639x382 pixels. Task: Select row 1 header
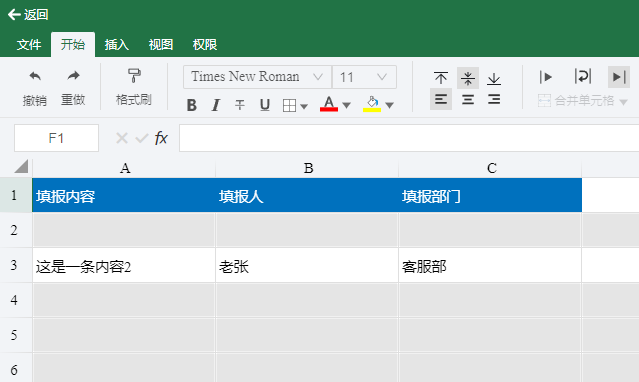pos(16,195)
